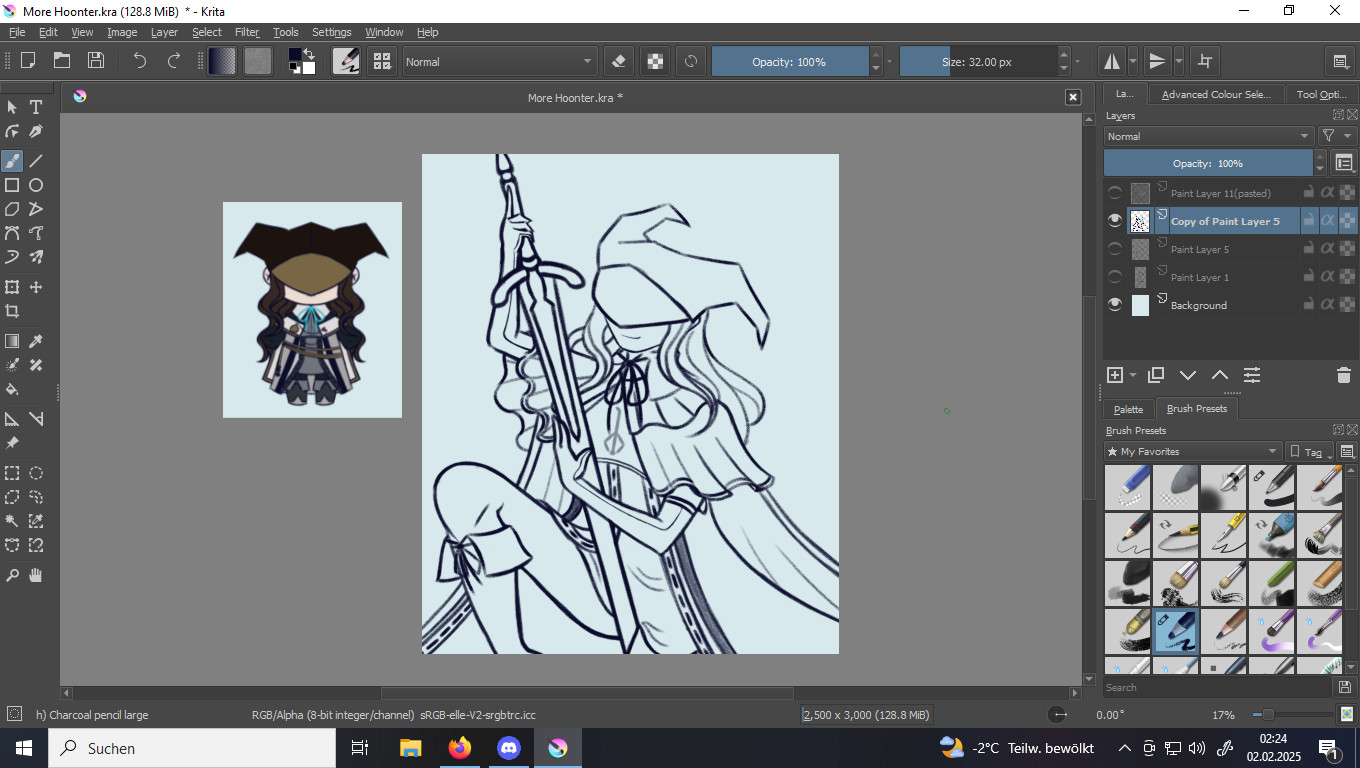This screenshot has width=1360, height=768.
Task: Open the My Favorites tag dropdown
Action: point(1192,452)
